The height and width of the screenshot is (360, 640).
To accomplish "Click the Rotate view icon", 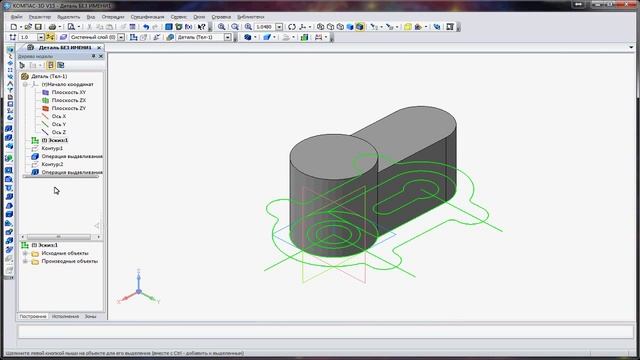I will click(291, 27).
